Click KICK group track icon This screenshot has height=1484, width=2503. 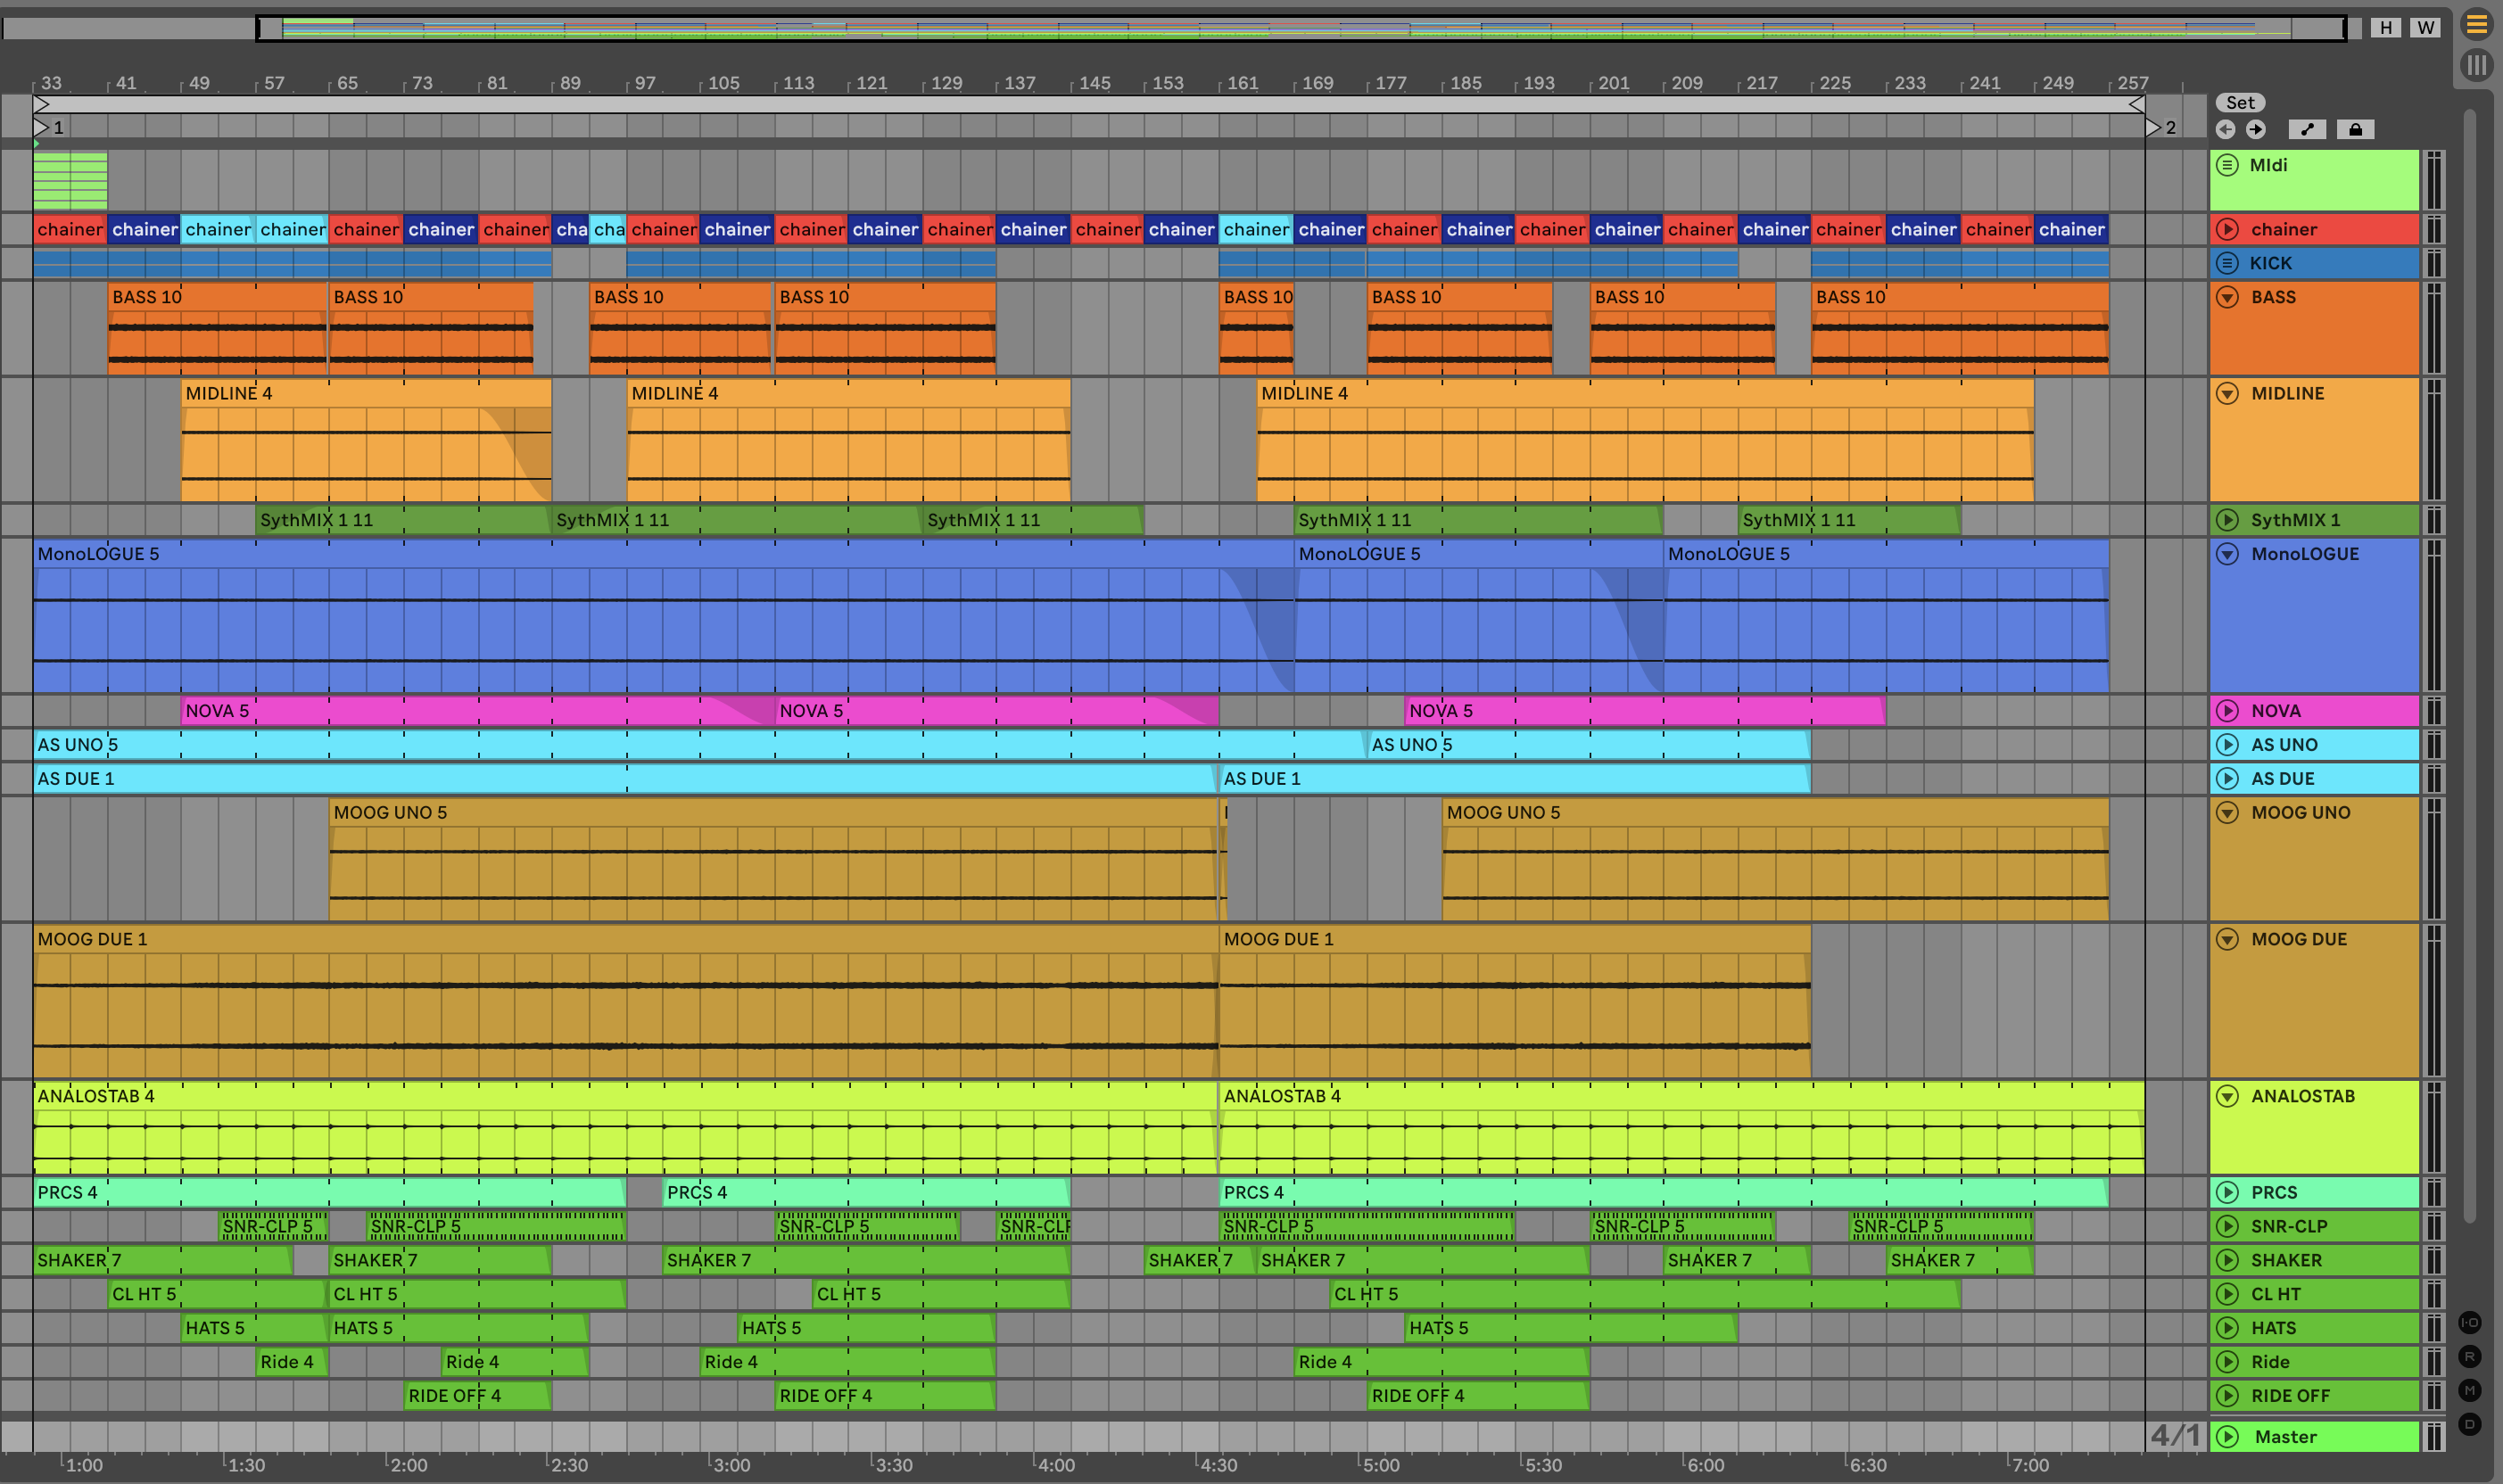[x=2227, y=263]
